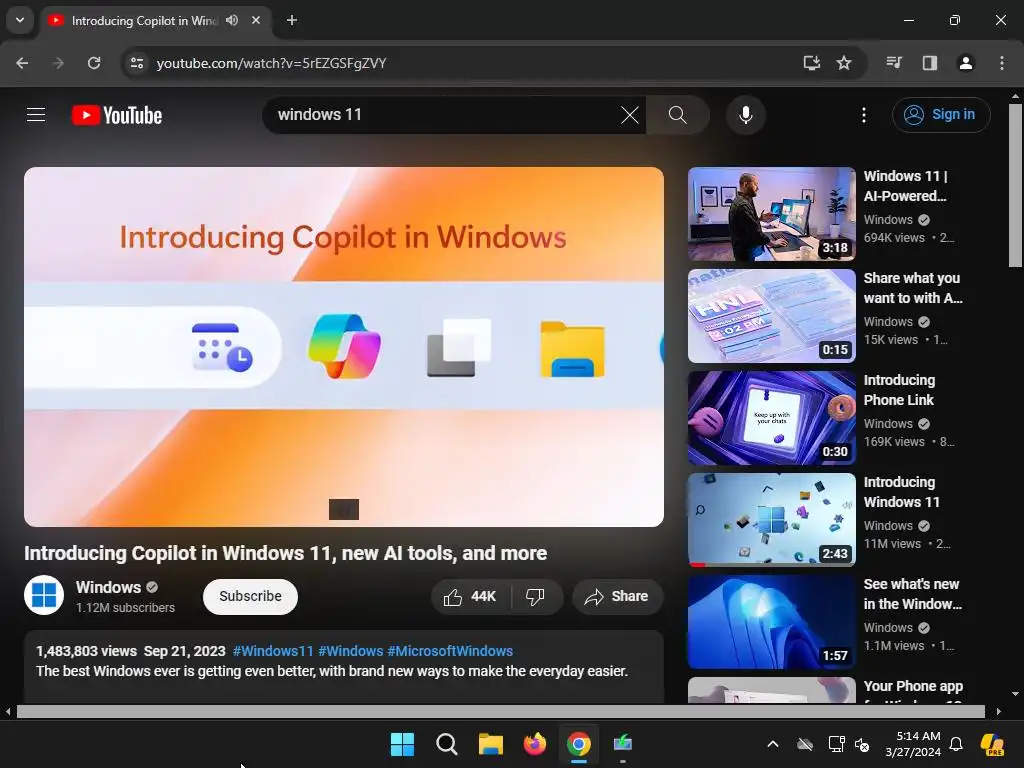Like the video with 44K thumbs up
Screen dimensions: 1024x768
click(470, 596)
